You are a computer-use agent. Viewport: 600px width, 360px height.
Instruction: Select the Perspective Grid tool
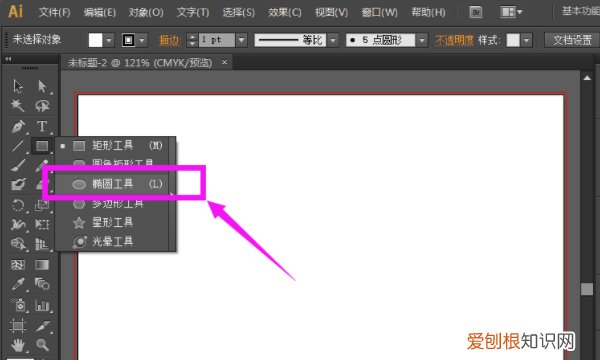pos(42,244)
